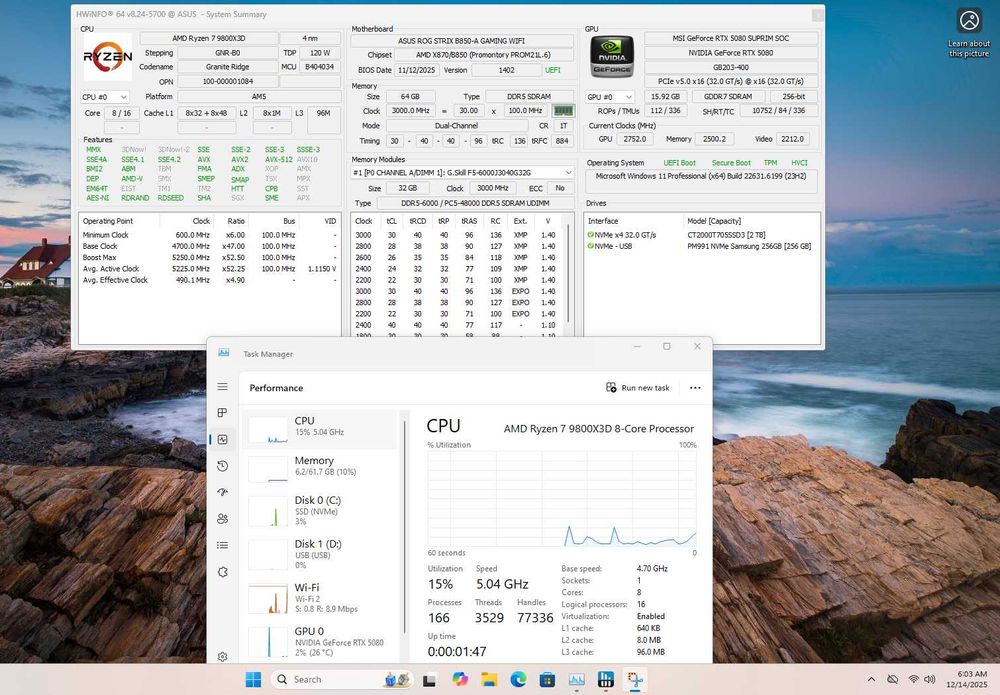The image size is (1000, 695).
Task: Click the 'UEFI Boot' label in HWiNFO
Action: (x=679, y=163)
